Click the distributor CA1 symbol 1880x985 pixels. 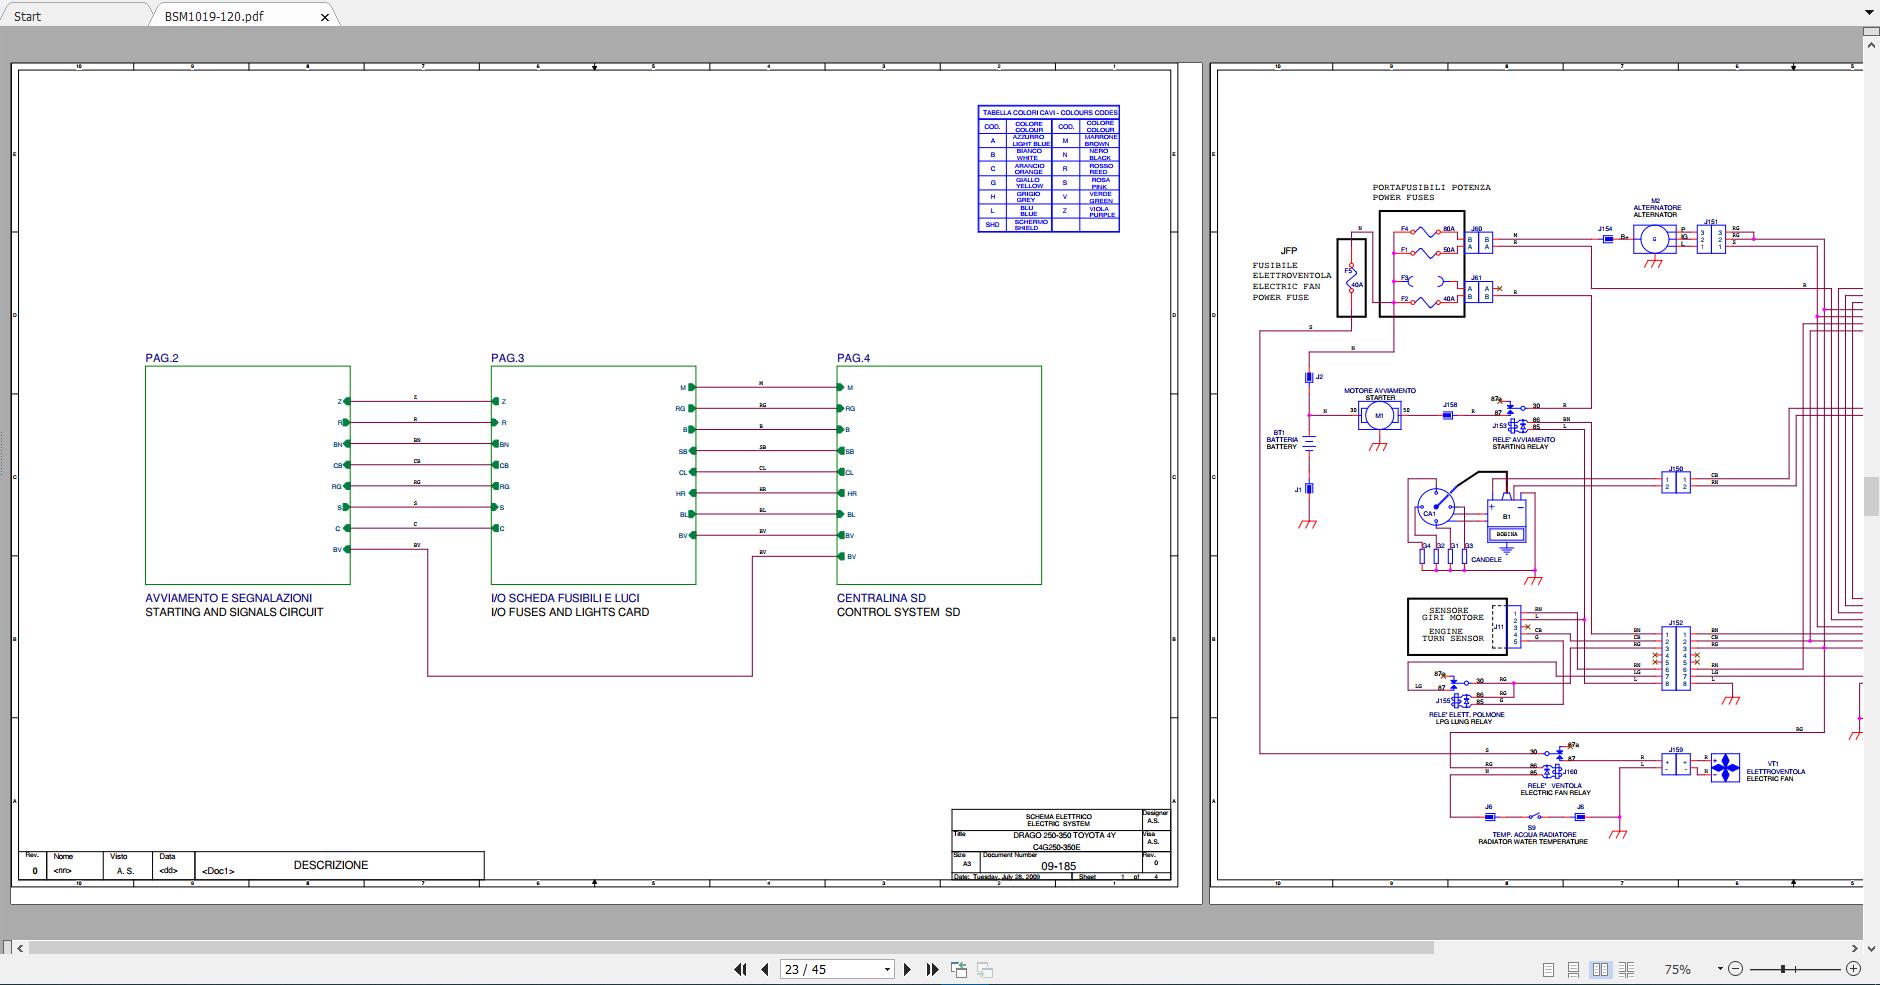(x=1434, y=509)
